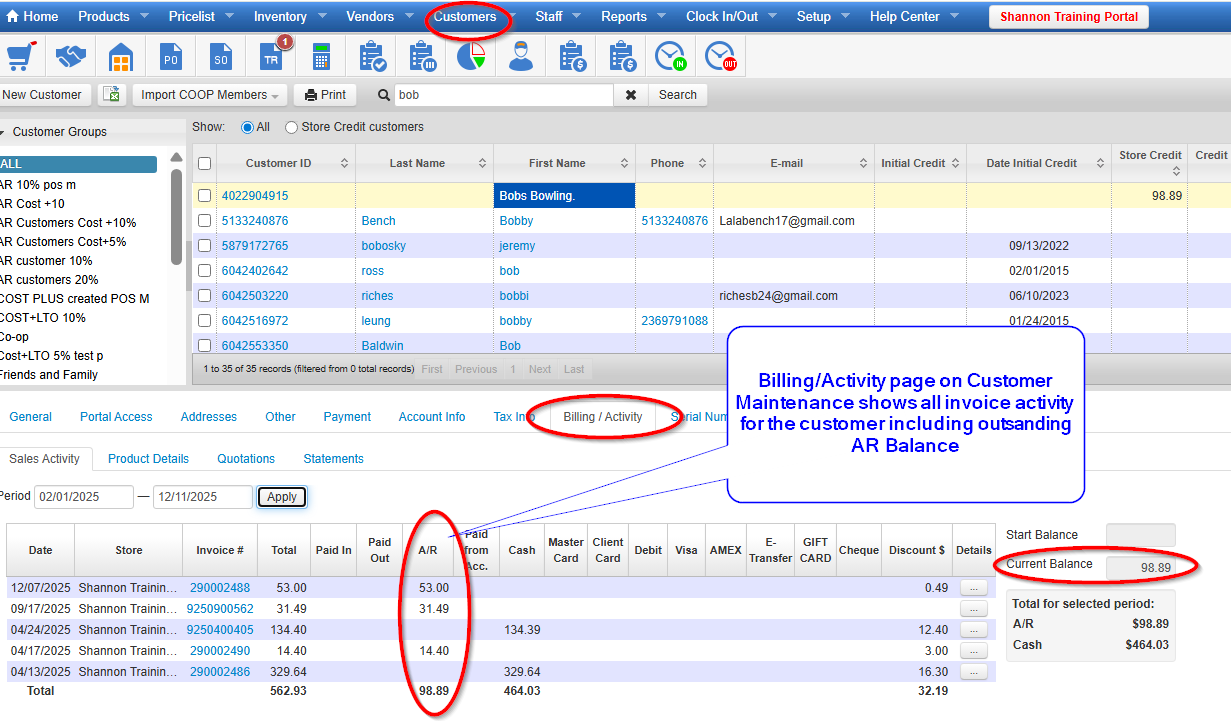Click the clipboard with pause icon

[422, 57]
